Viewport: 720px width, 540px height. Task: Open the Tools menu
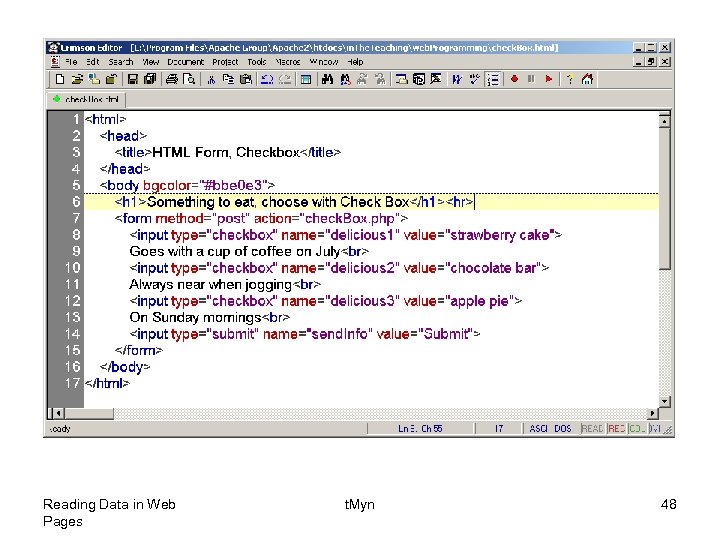coord(257,62)
